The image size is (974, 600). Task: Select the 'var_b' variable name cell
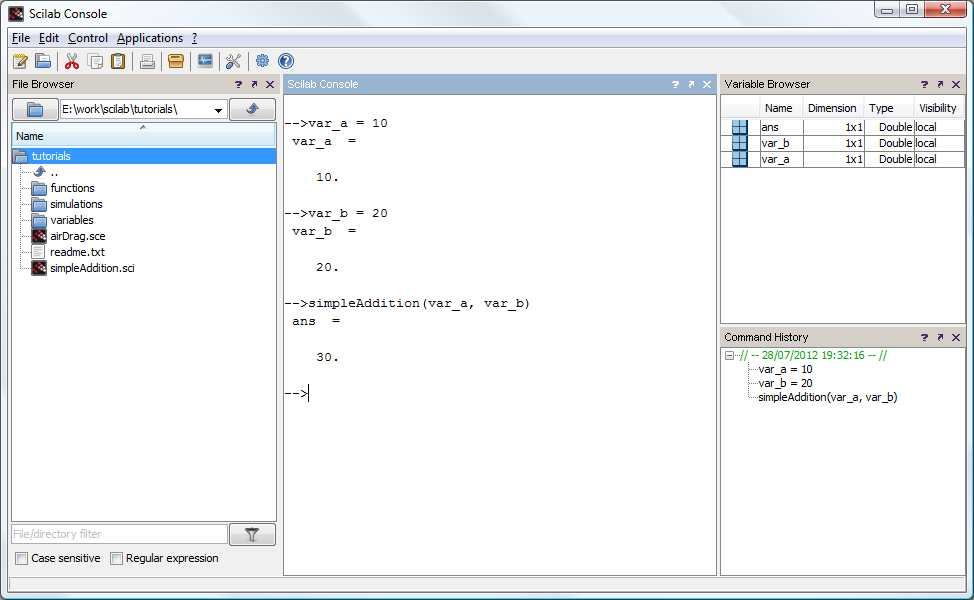tap(781, 143)
